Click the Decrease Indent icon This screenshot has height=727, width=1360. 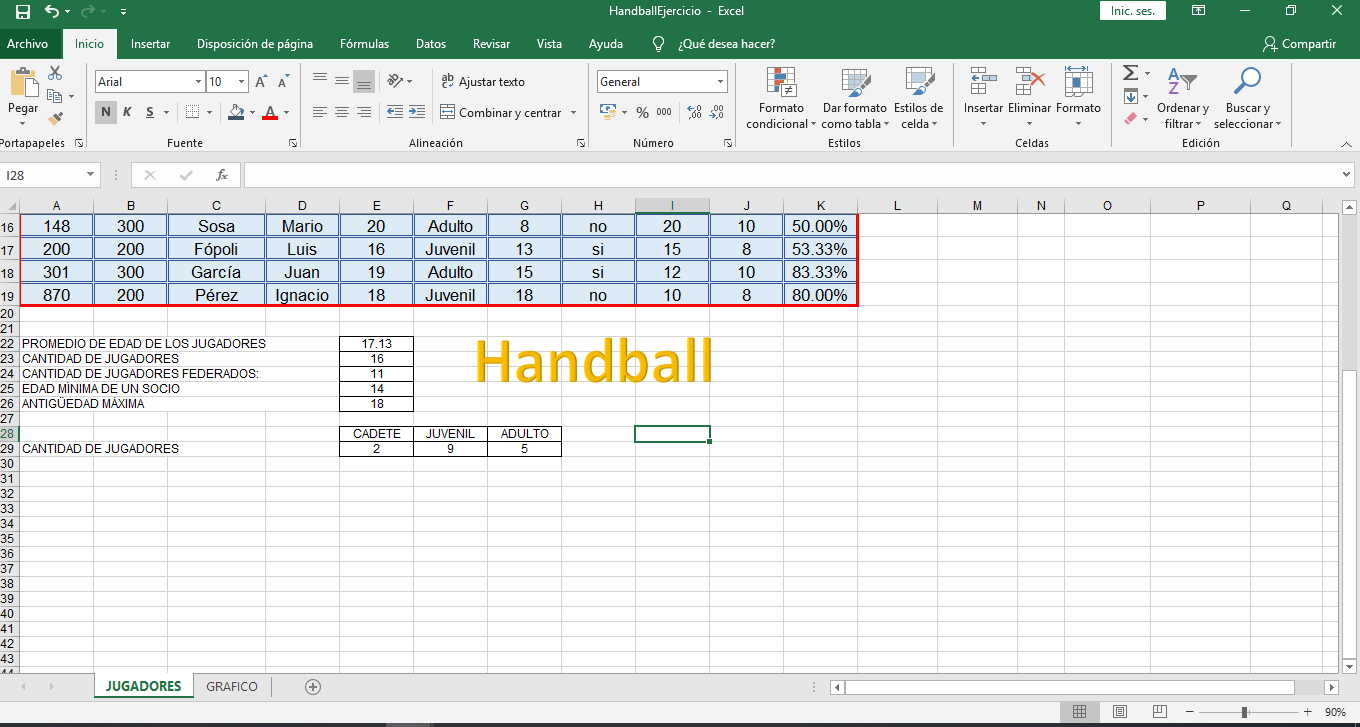(x=394, y=112)
